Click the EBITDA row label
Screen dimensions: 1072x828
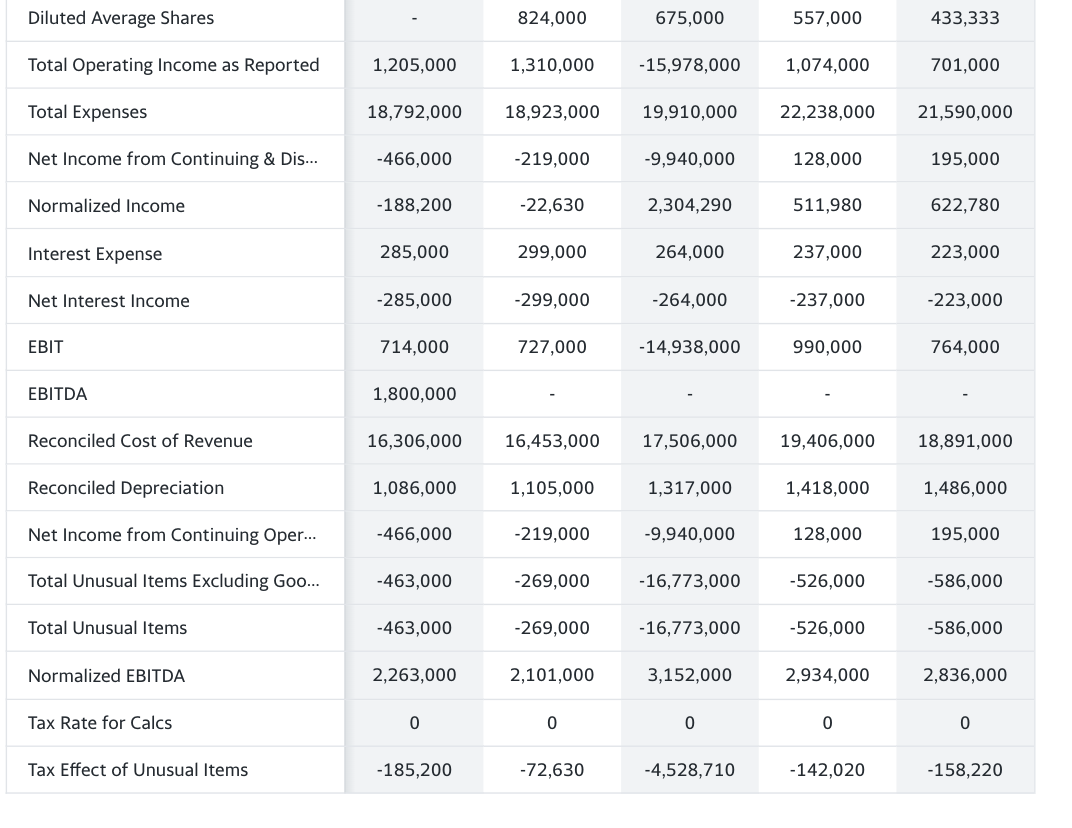pyautogui.click(x=57, y=393)
